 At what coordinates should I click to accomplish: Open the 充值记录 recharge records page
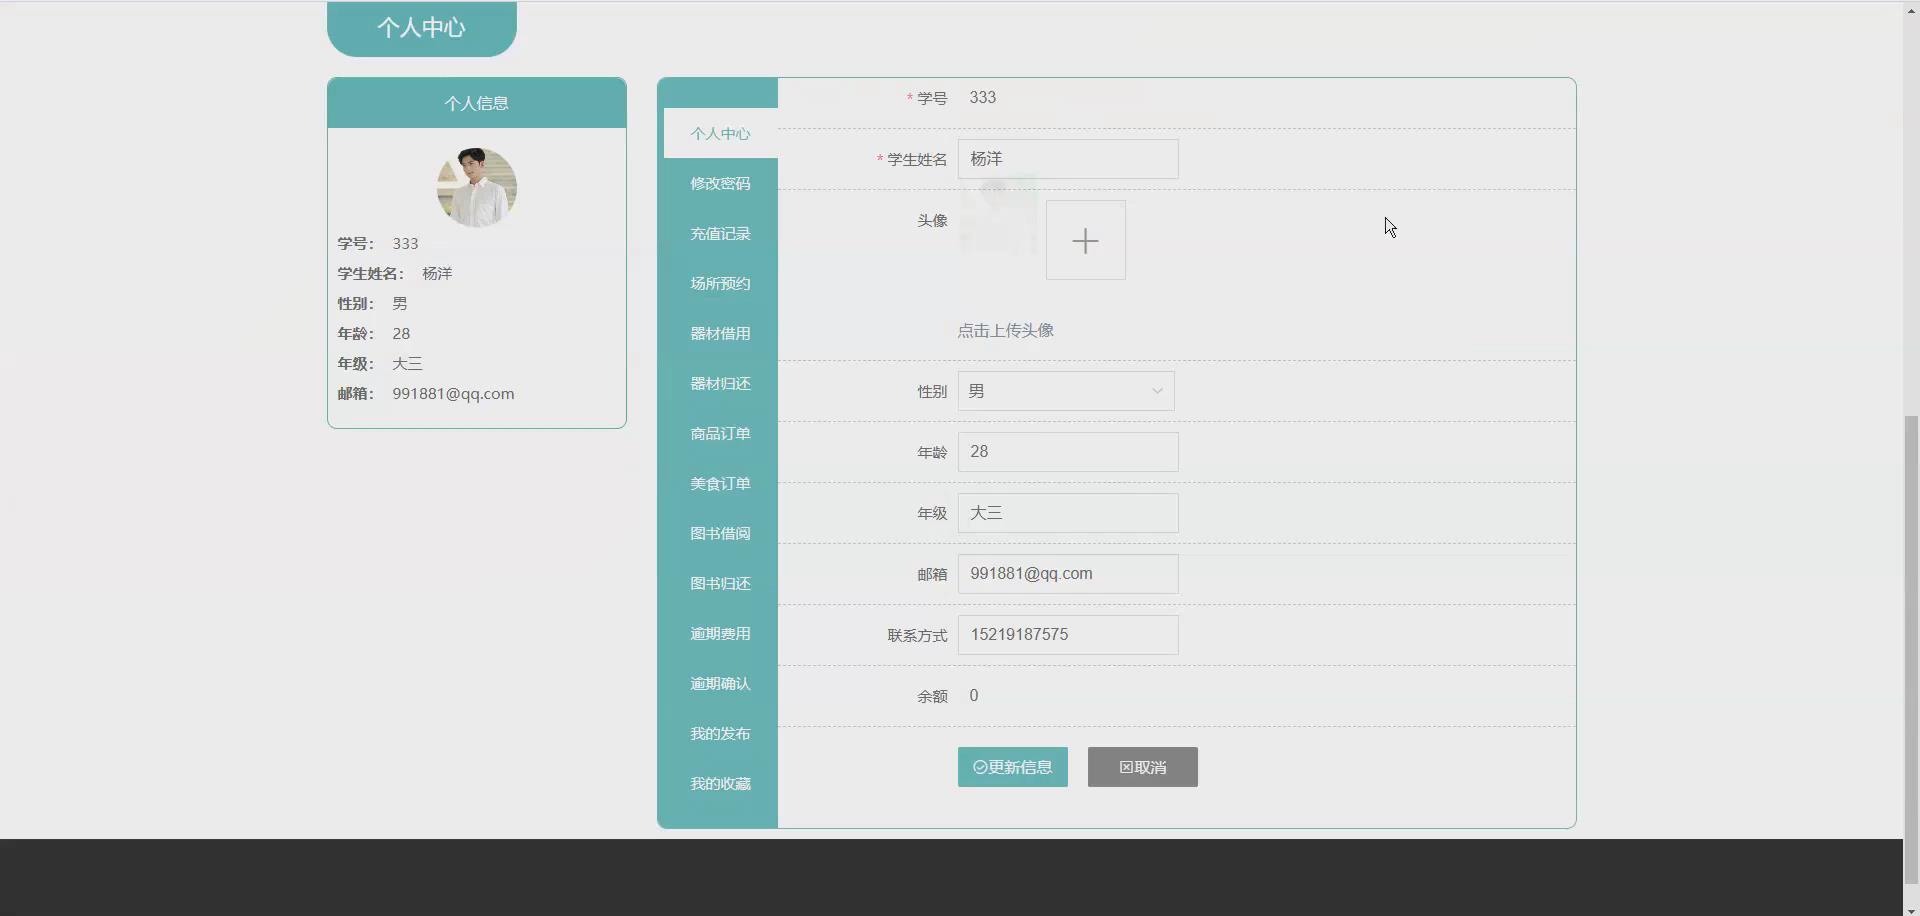coord(719,233)
